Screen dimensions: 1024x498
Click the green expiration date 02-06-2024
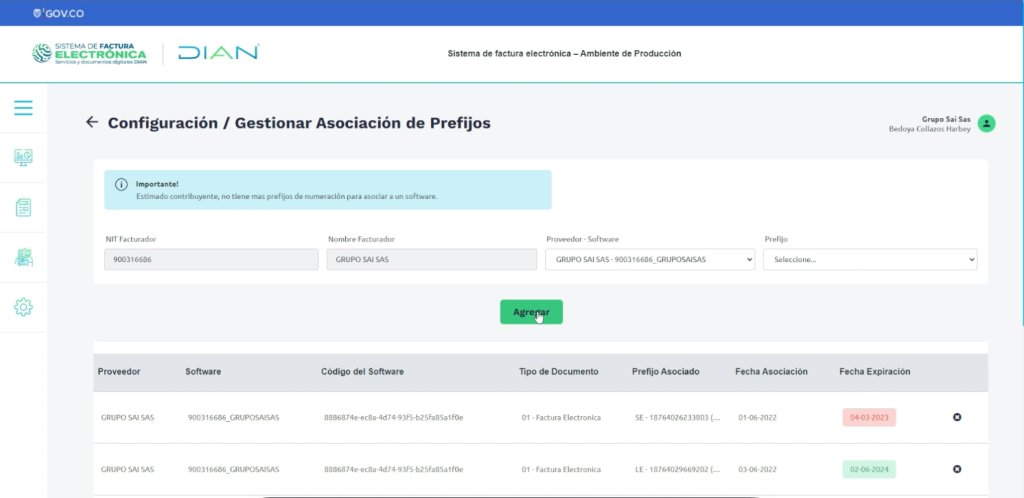click(x=869, y=469)
